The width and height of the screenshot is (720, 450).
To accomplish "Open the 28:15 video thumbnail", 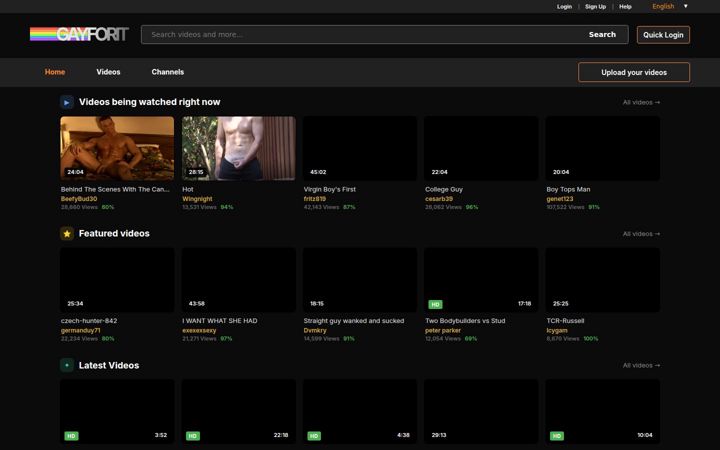I will coord(239,148).
